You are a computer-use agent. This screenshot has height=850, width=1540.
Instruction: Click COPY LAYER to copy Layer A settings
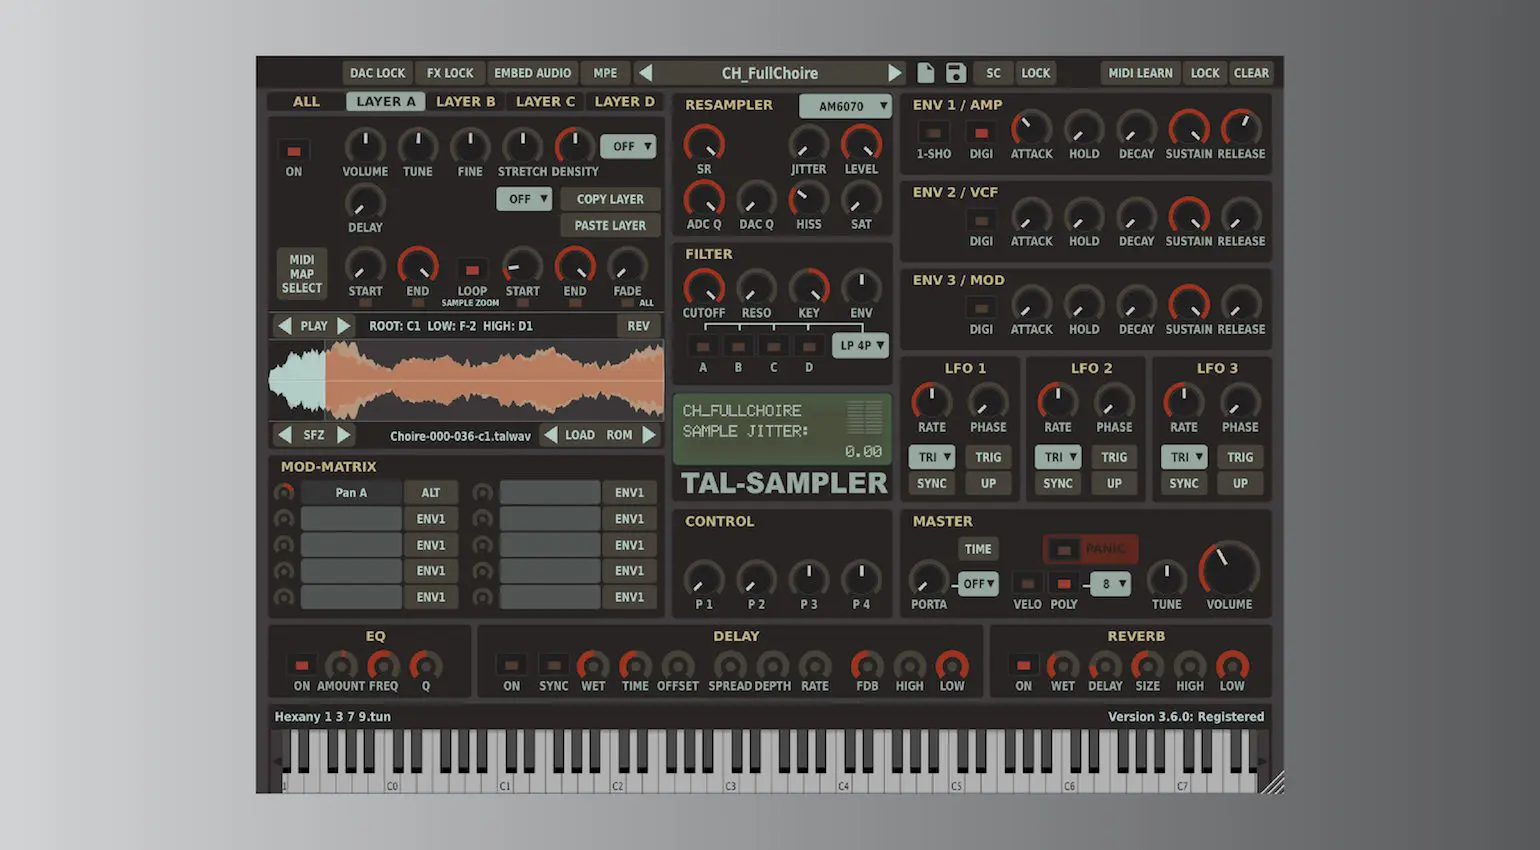click(x=610, y=199)
